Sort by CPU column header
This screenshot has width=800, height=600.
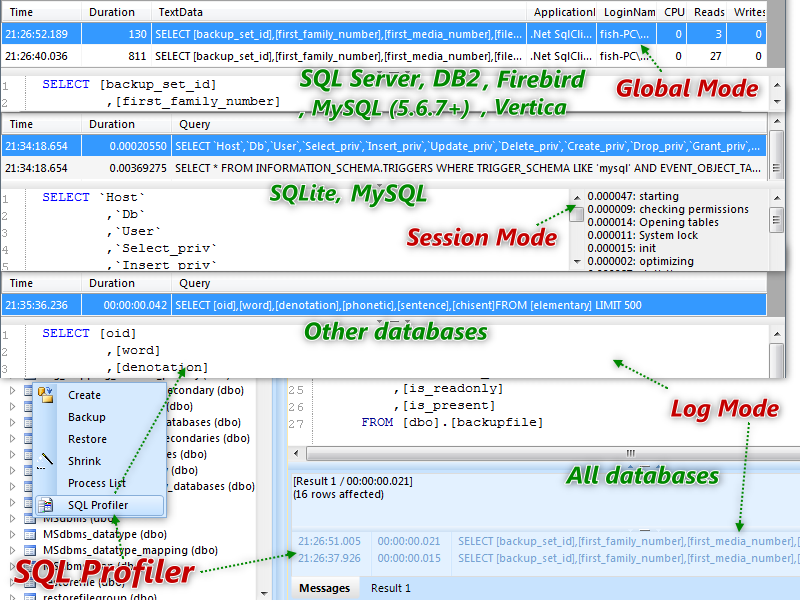point(674,12)
